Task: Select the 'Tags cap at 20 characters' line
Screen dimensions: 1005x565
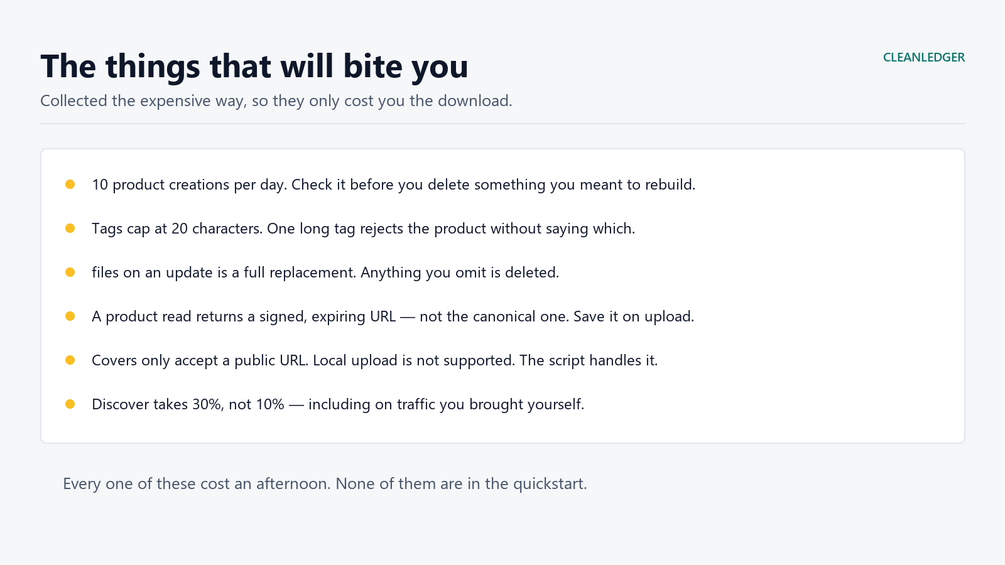Action: (x=363, y=229)
